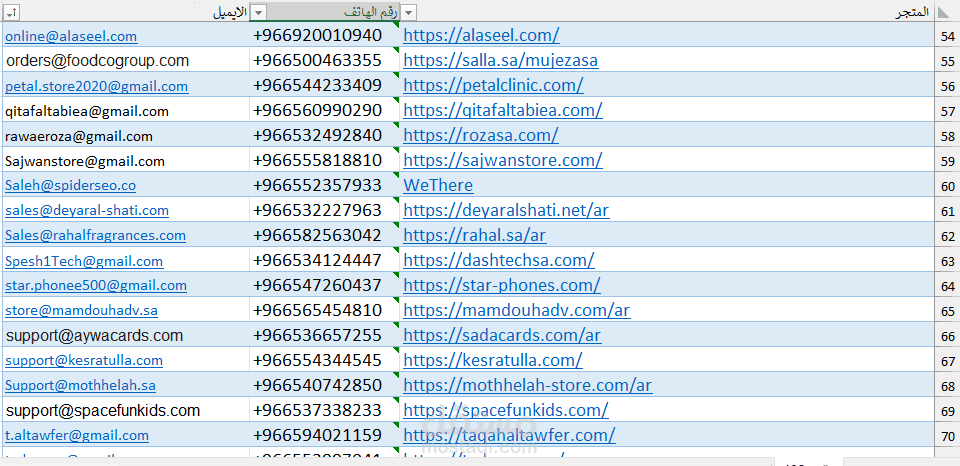
Task: Follow the https://kesratulla.com/ store link
Action: click(x=493, y=360)
